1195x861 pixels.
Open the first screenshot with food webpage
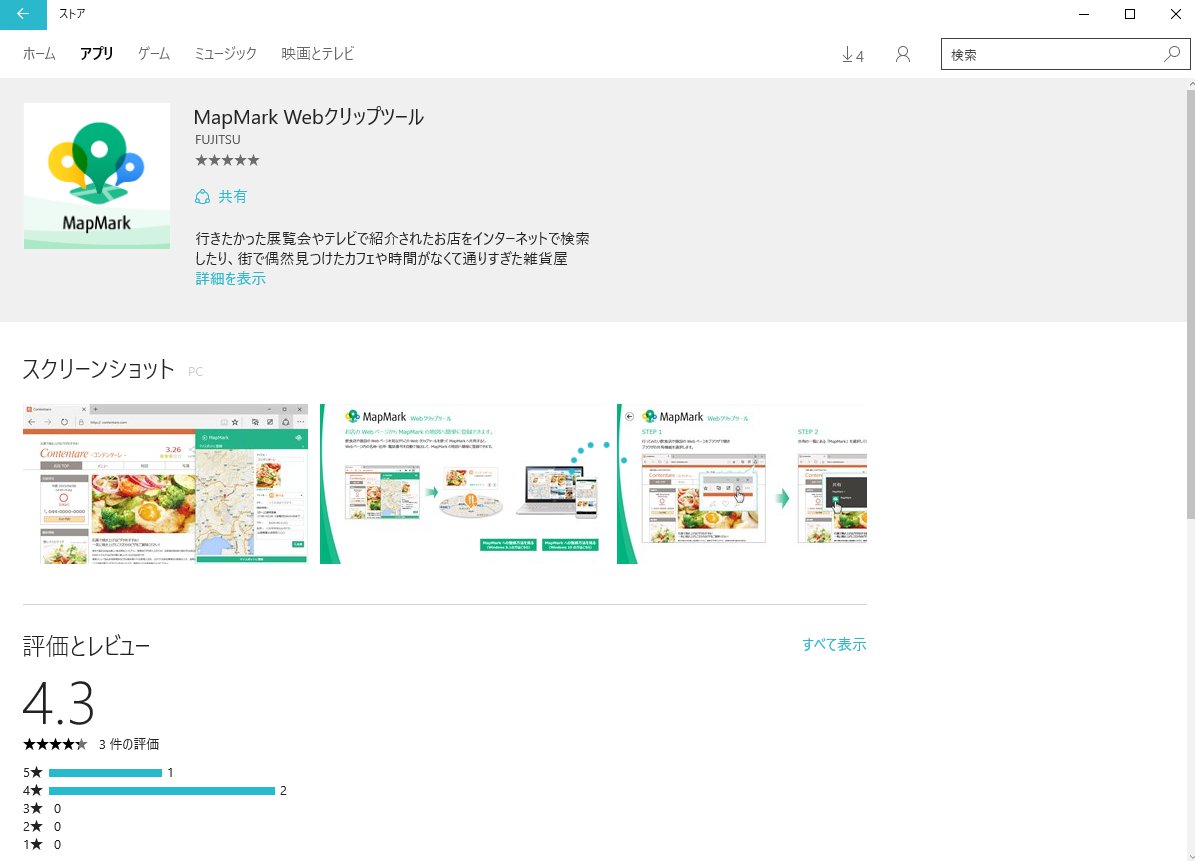(165, 484)
